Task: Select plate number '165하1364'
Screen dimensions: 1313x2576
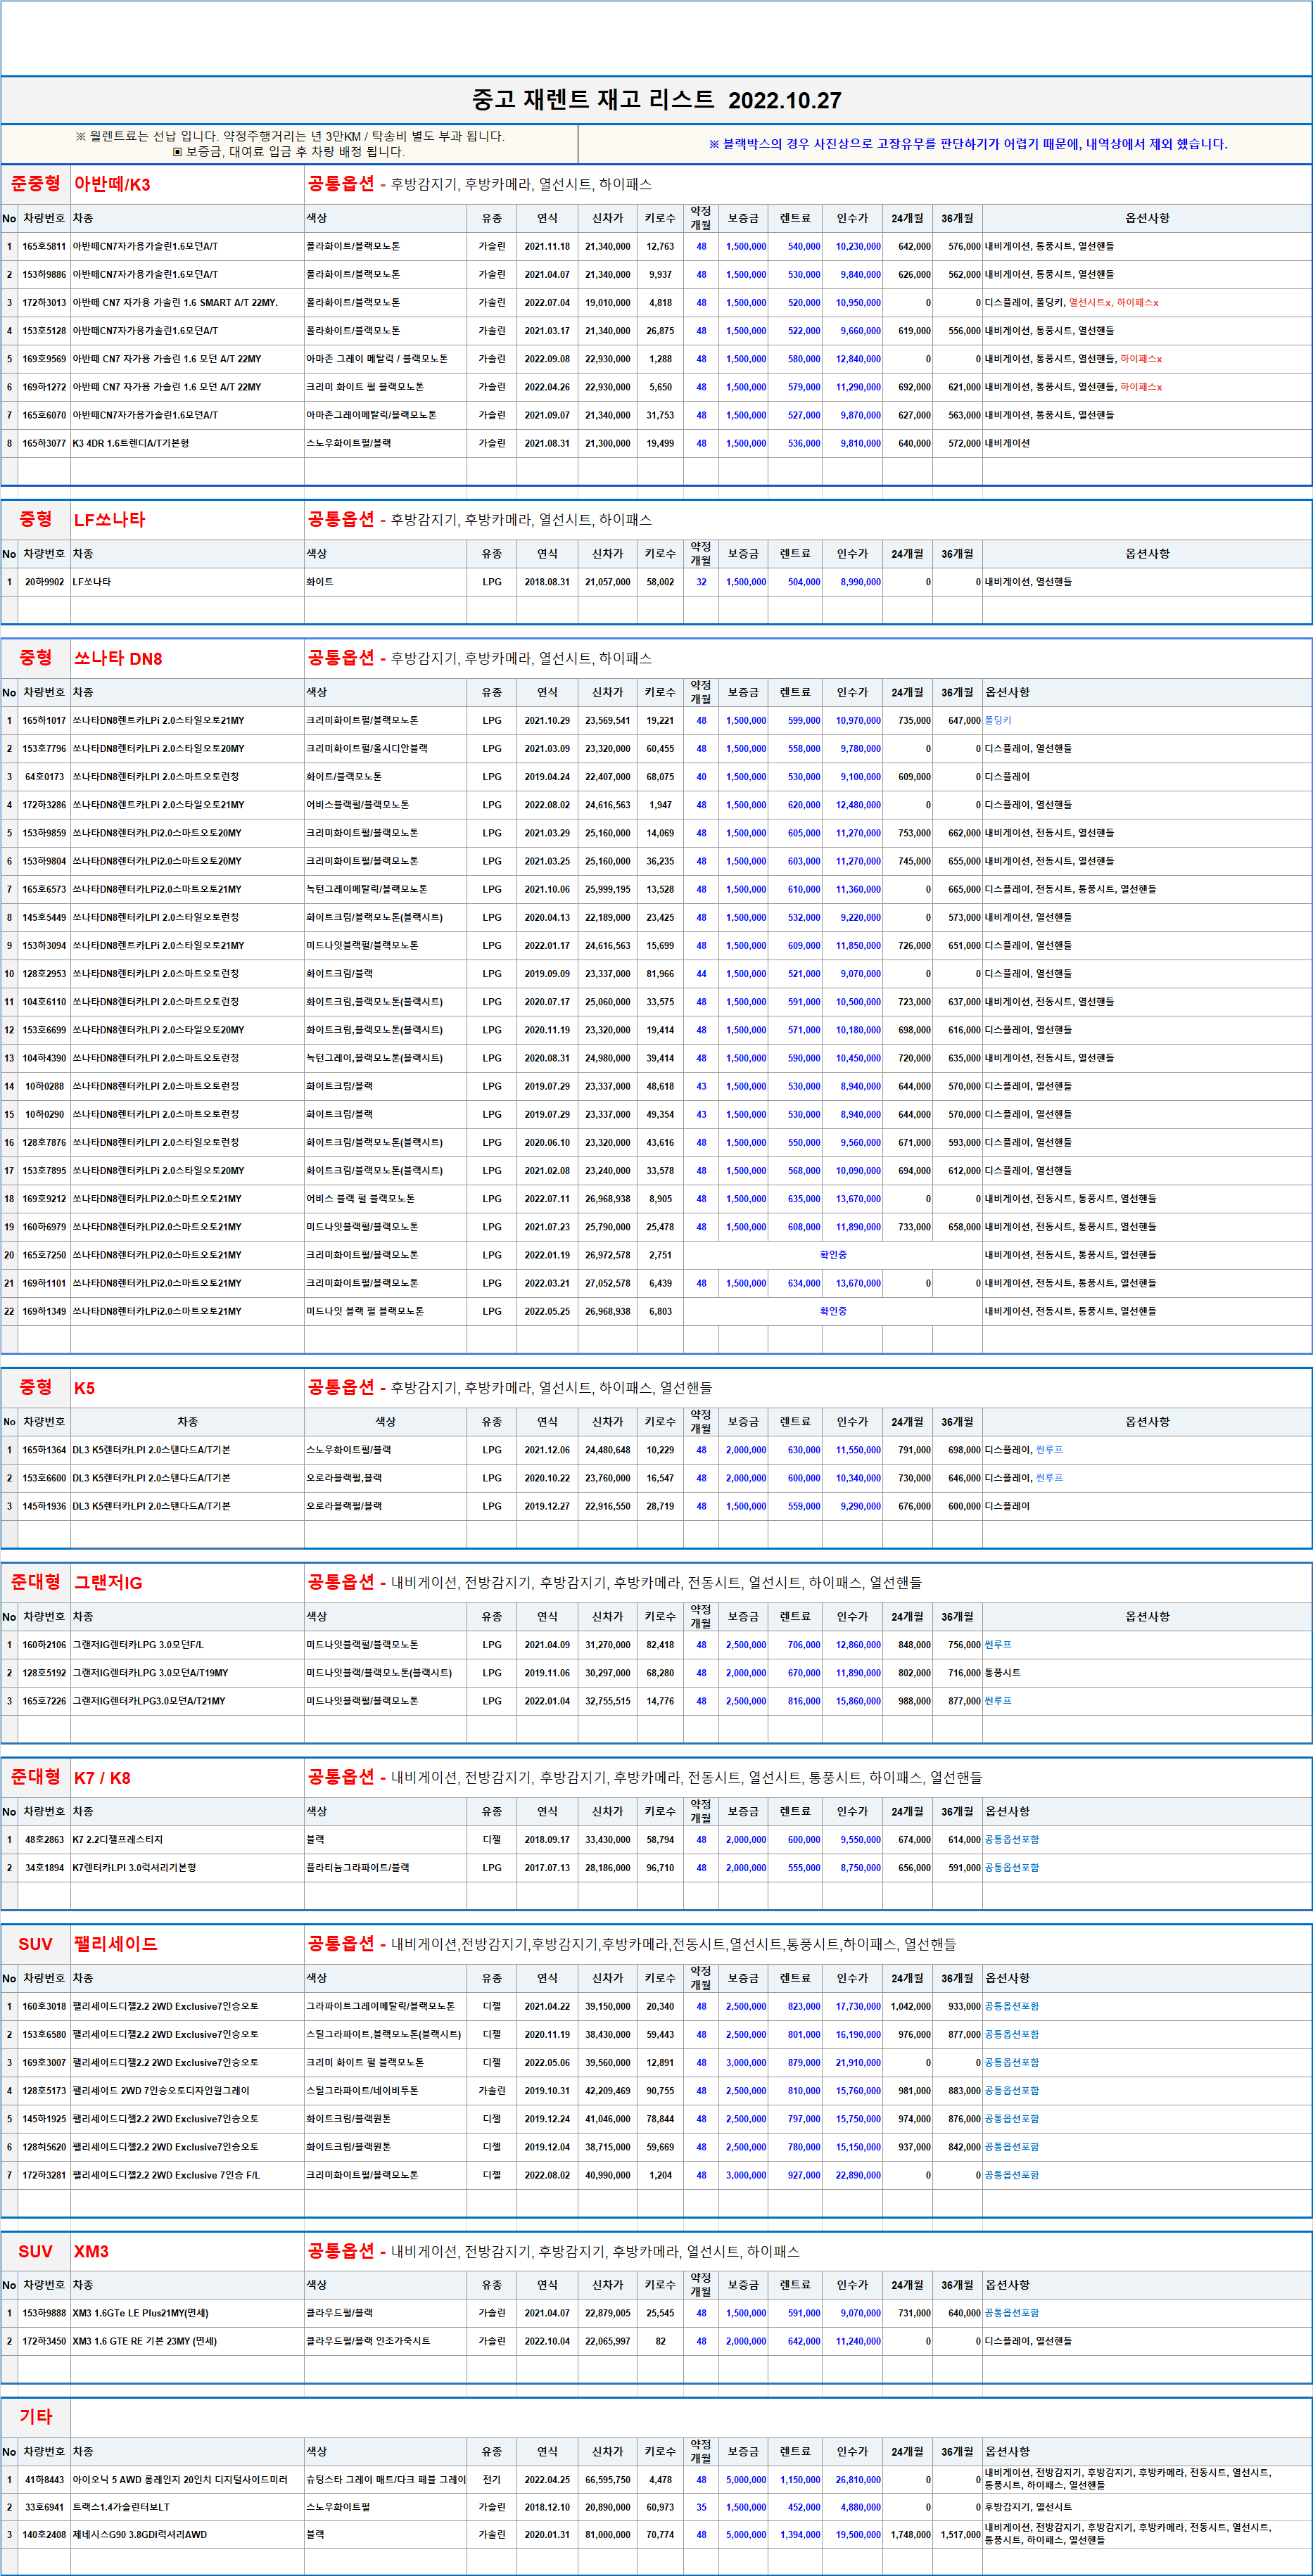Action: click(44, 1450)
